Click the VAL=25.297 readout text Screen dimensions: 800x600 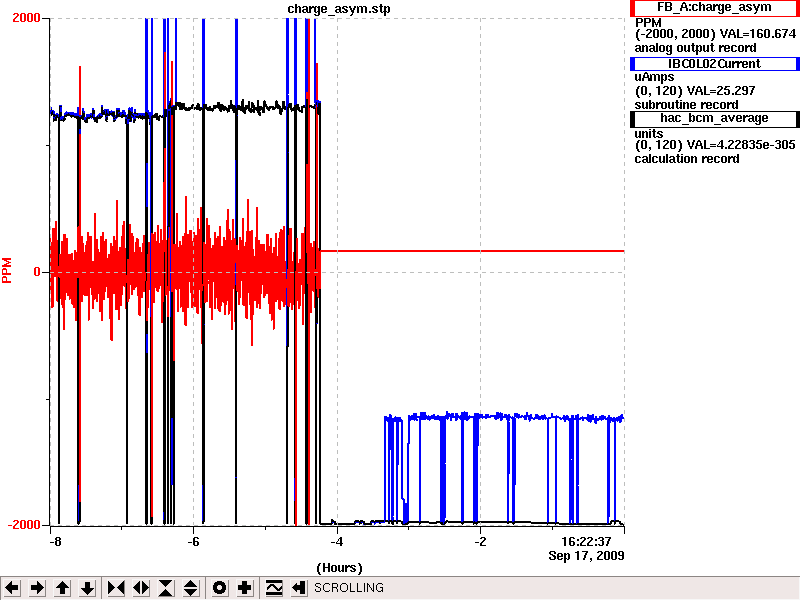721,91
